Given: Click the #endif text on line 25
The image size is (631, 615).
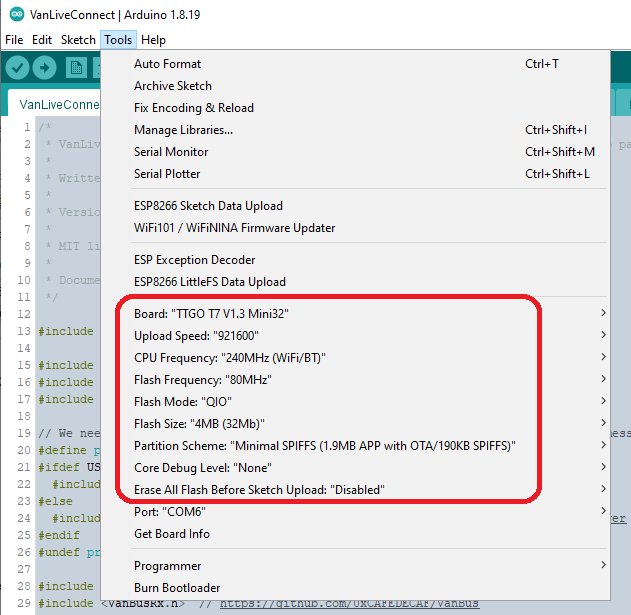Looking at the screenshot, I should pyautogui.click(x=59, y=535).
